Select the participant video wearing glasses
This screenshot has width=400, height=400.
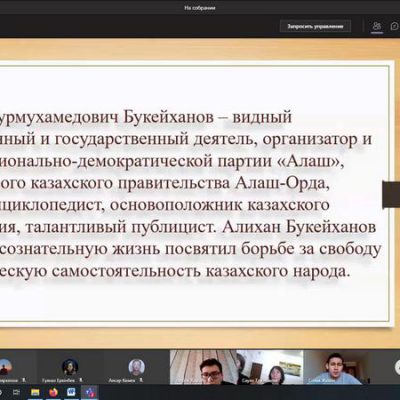point(203,367)
